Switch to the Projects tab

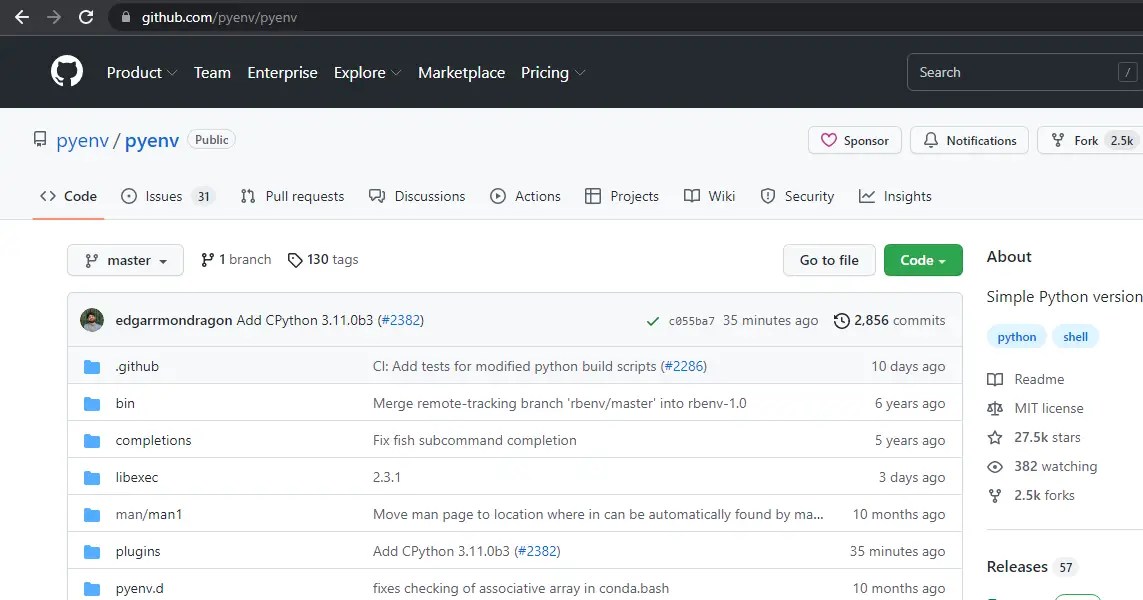click(x=622, y=196)
